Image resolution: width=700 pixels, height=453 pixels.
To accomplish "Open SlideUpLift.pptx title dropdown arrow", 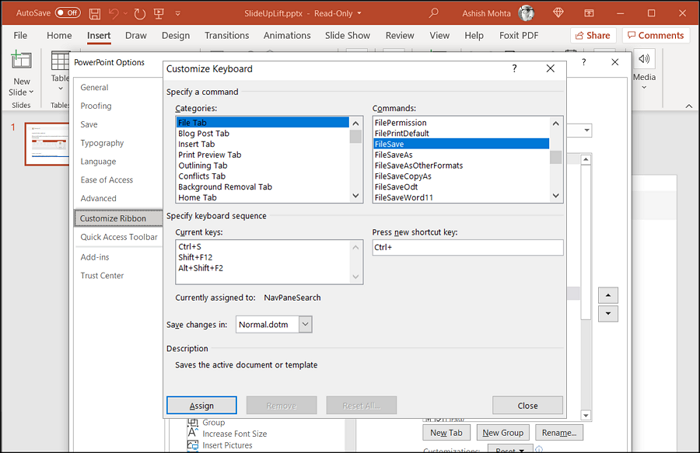I will click(x=359, y=13).
